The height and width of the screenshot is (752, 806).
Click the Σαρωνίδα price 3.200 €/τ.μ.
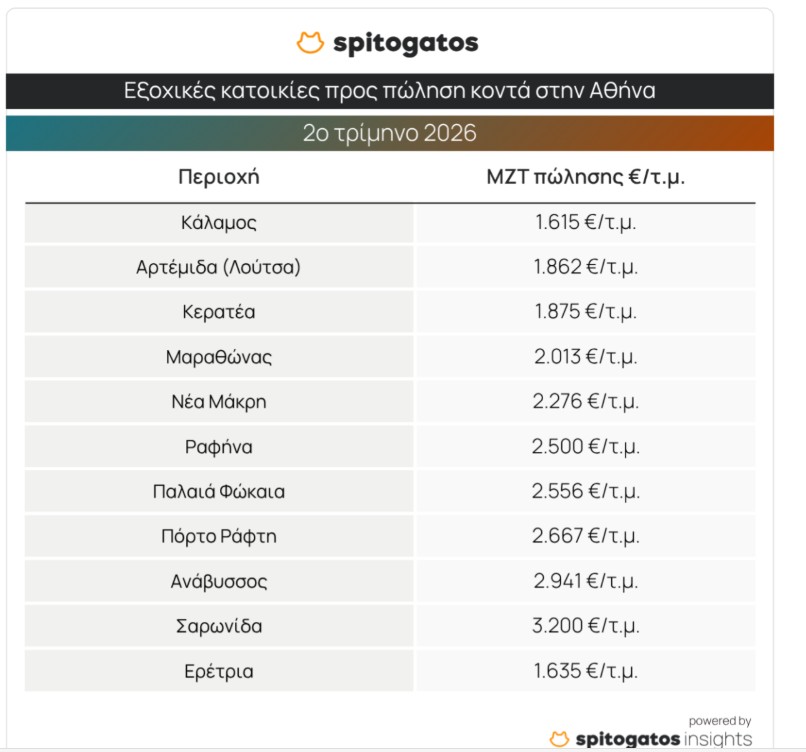(585, 626)
